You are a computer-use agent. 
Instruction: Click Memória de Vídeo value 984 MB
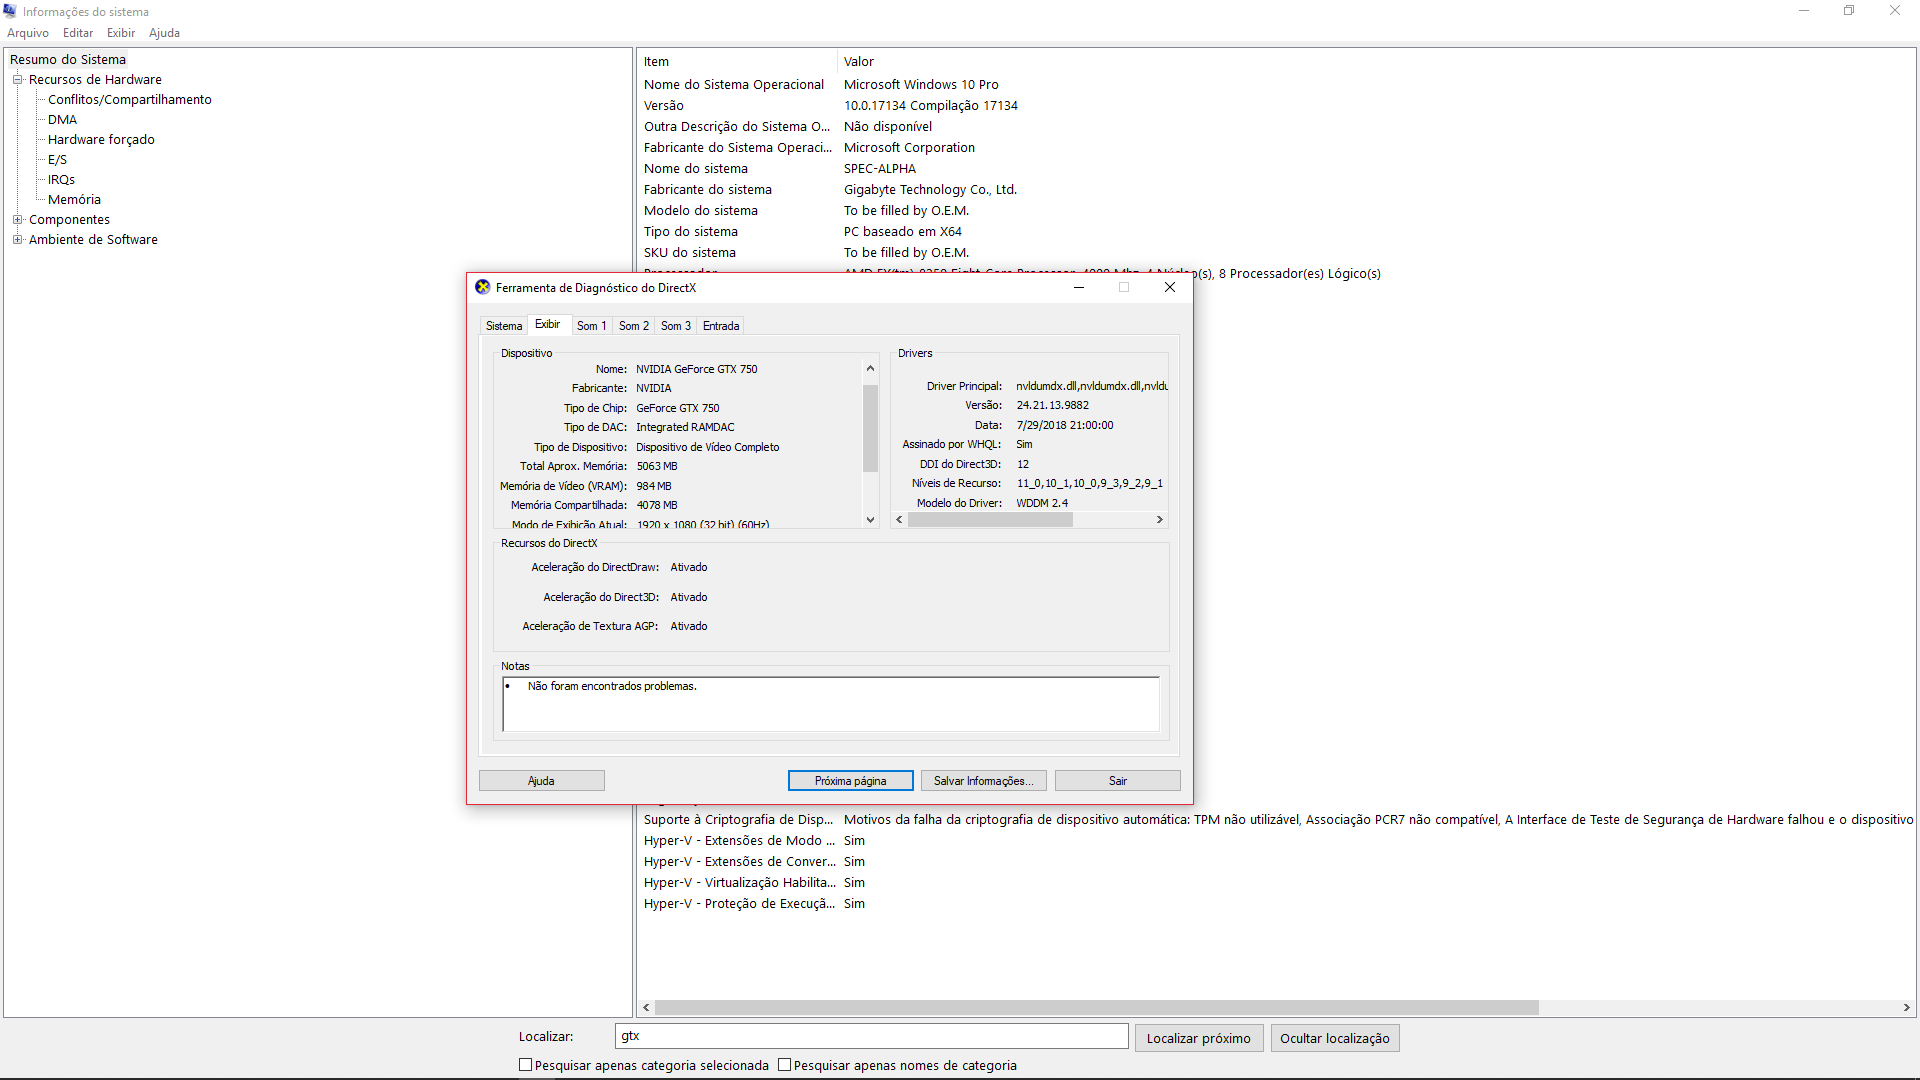654,486
